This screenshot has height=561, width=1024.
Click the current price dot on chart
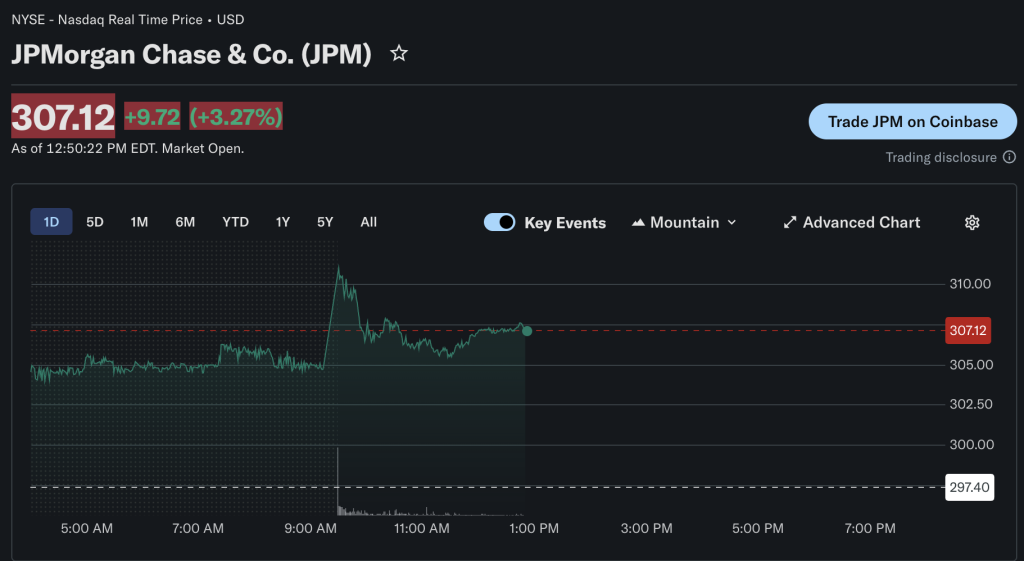point(527,331)
